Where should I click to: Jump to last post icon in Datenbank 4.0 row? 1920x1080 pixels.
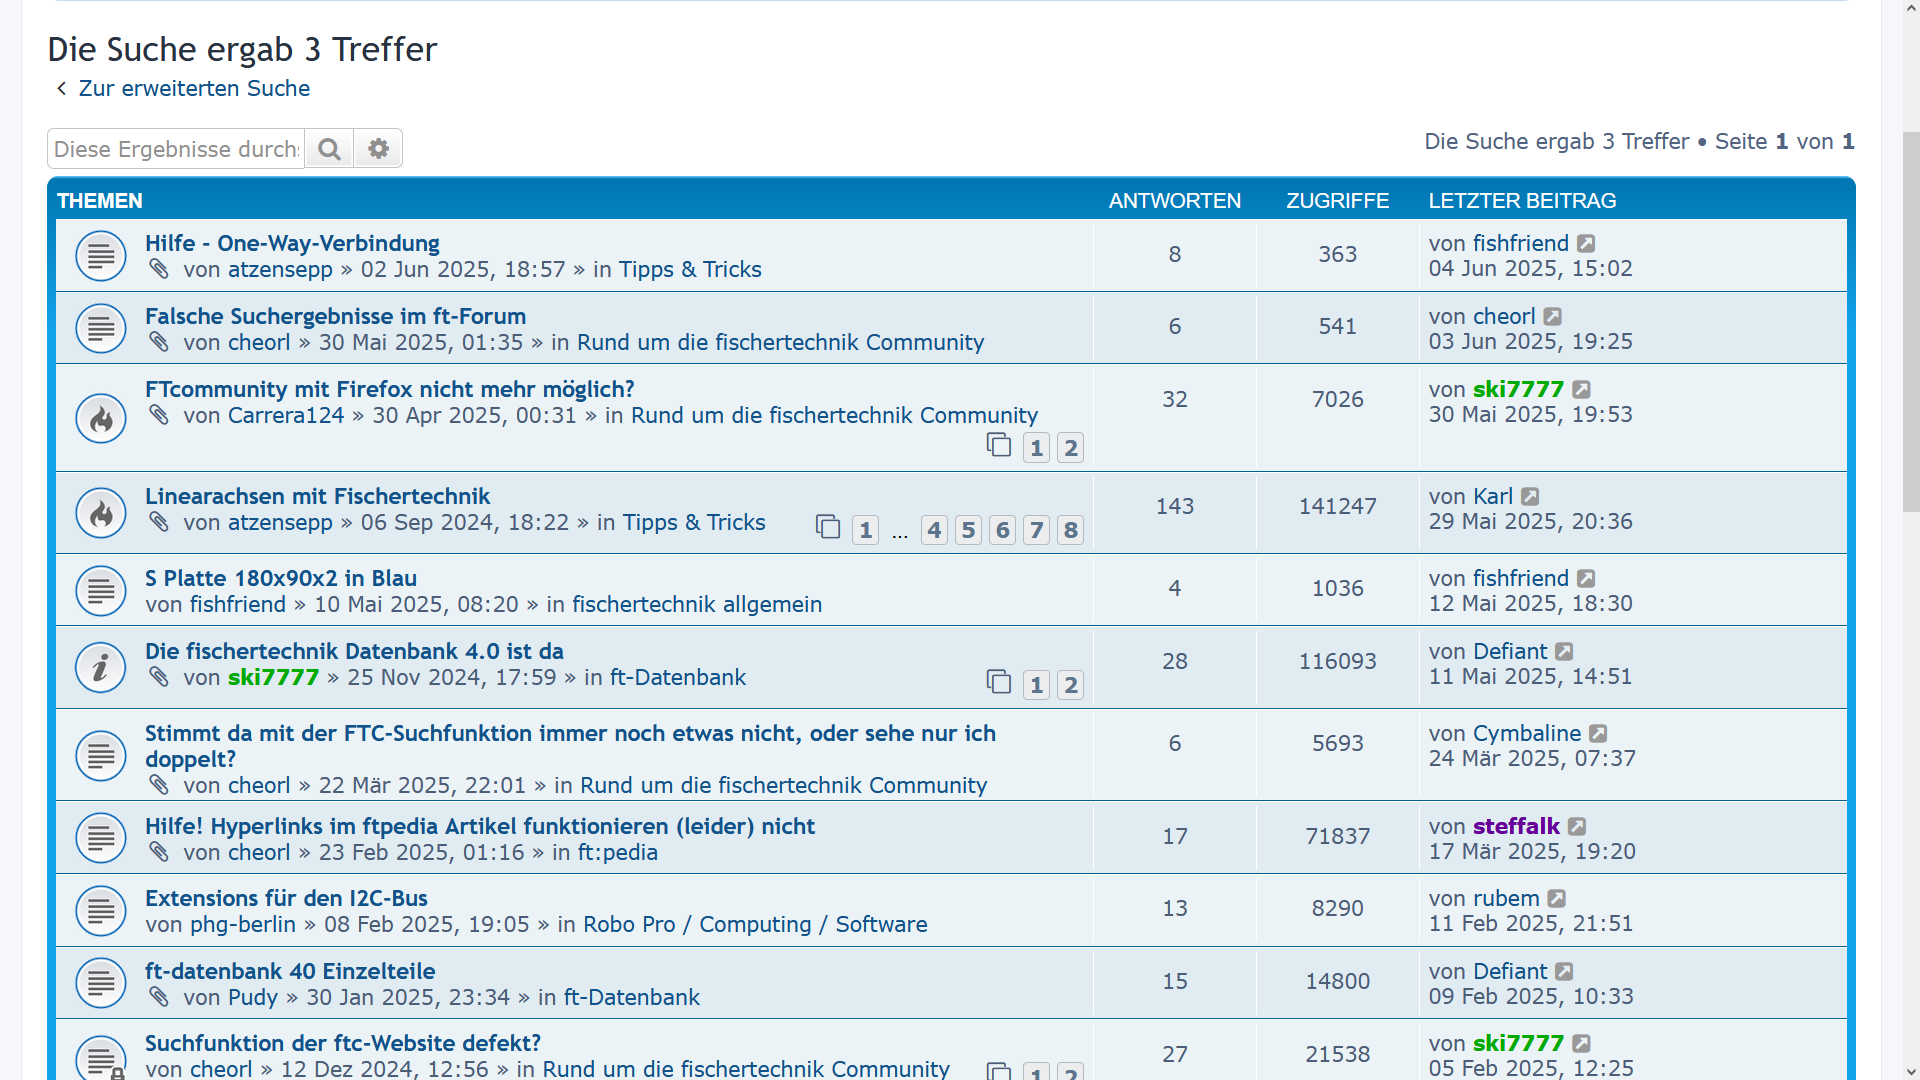pos(1564,651)
